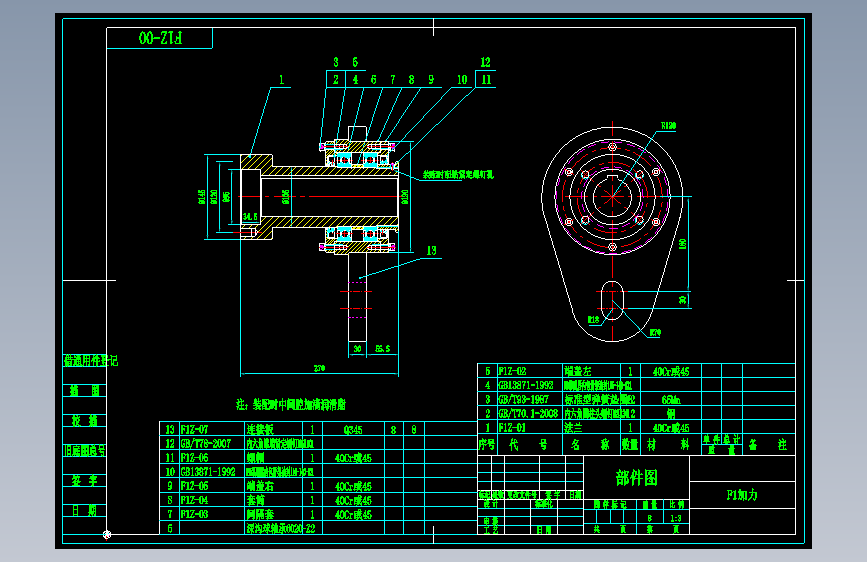Viewport: 867px width, 562px height.
Task: Select part name 间隔套 in row 7
Action: tap(260, 514)
